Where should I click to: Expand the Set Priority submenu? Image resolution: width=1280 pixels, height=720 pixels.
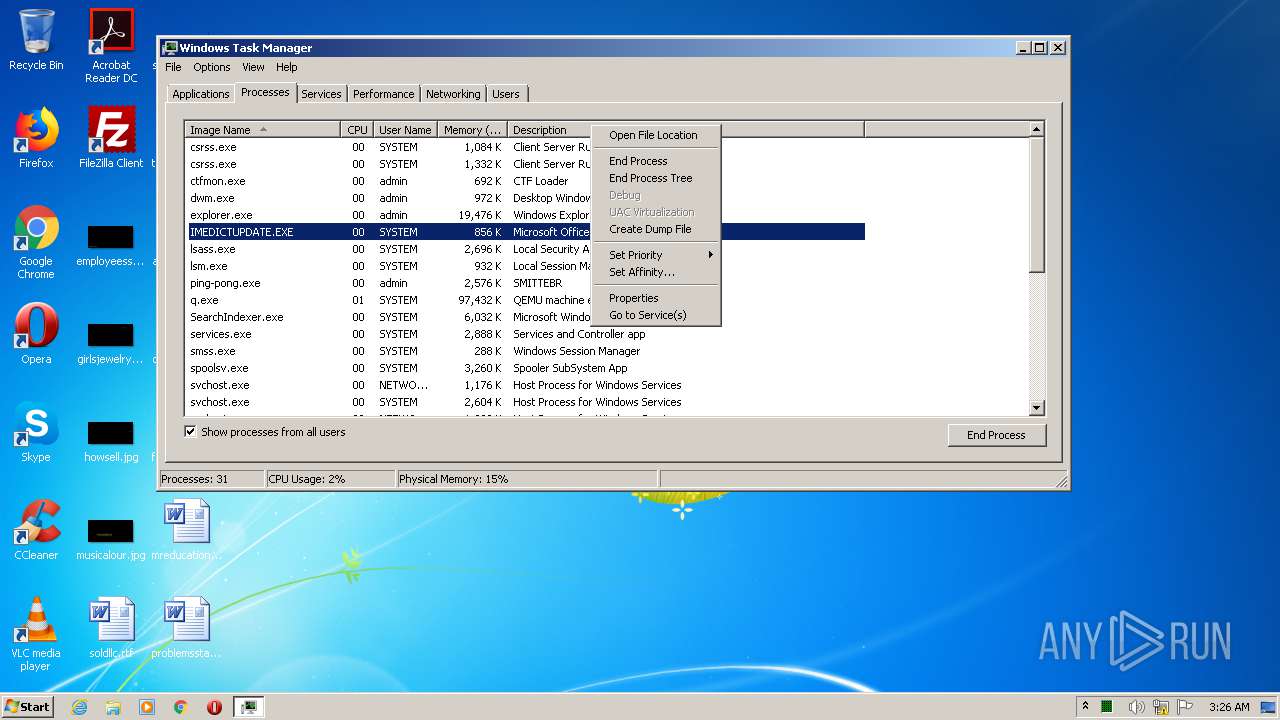(x=656, y=255)
